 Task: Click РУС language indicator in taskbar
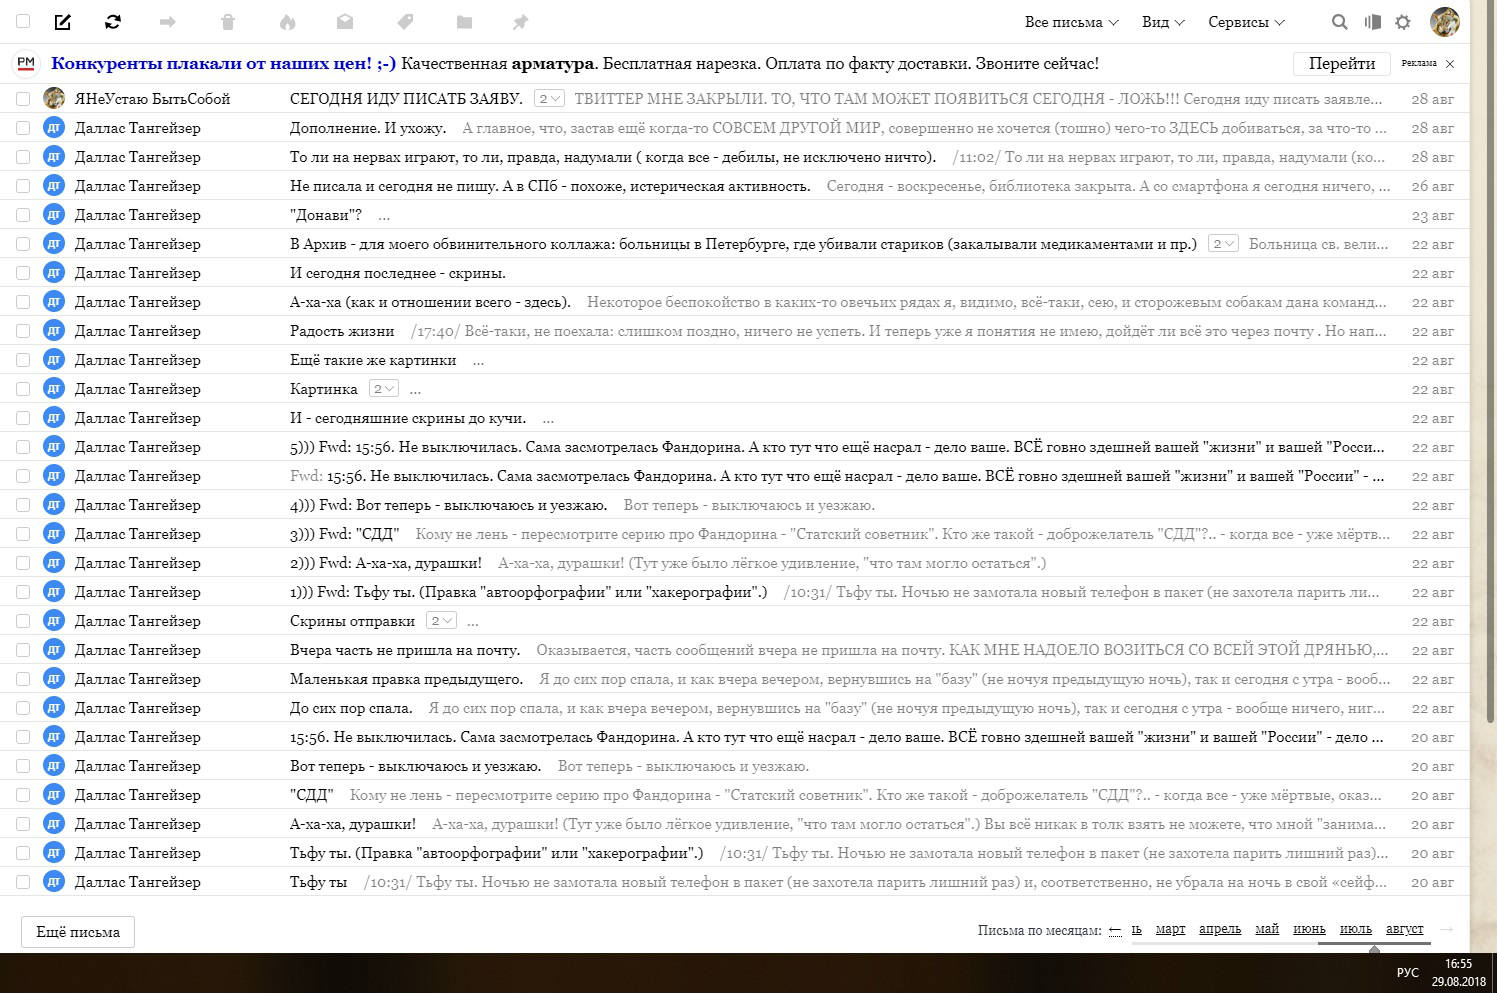[x=1407, y=972]
